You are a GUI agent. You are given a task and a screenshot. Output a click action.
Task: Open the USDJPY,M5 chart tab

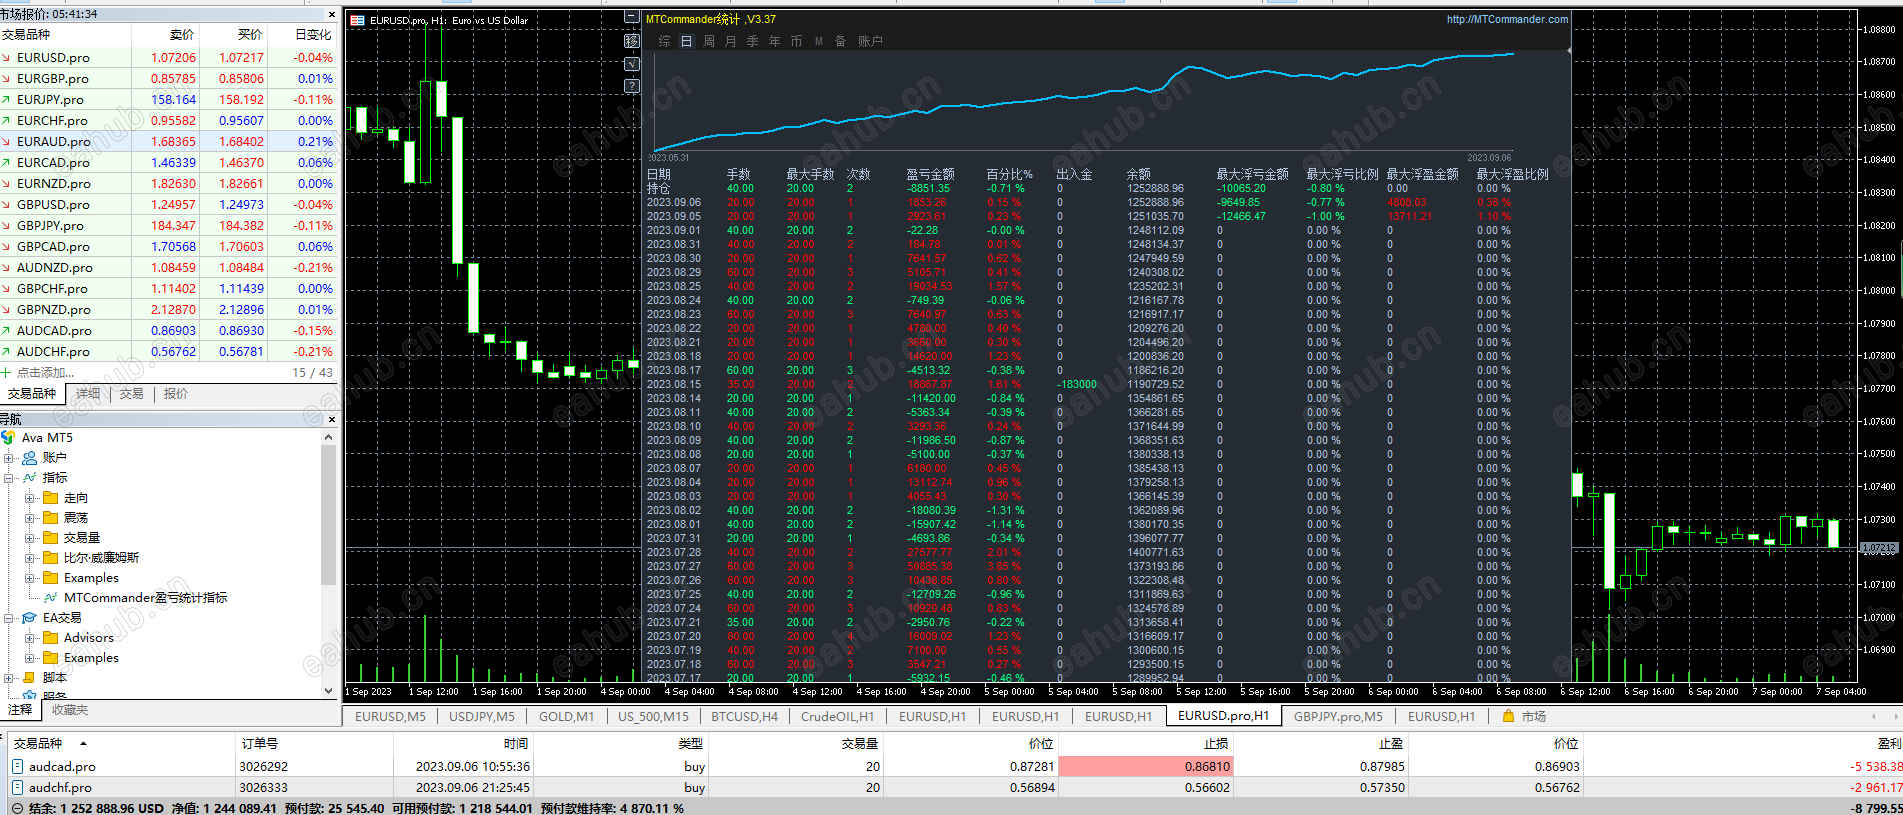tap(481, 716)
